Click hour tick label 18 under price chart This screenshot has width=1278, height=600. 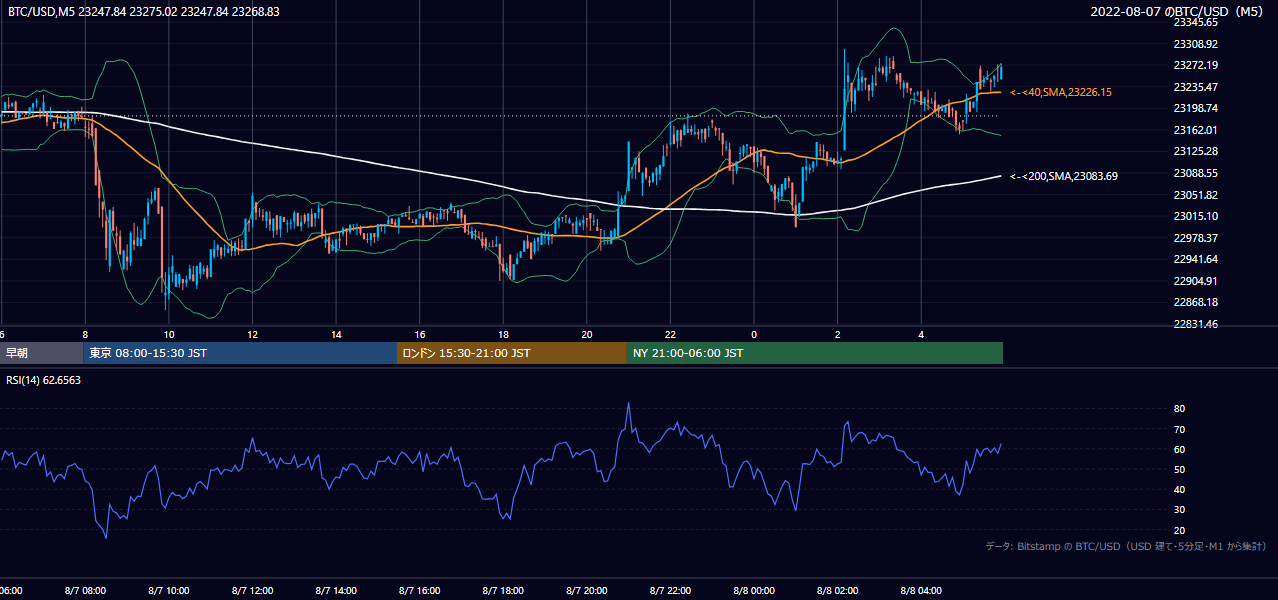pyautogui.click(x=503, y=334)
